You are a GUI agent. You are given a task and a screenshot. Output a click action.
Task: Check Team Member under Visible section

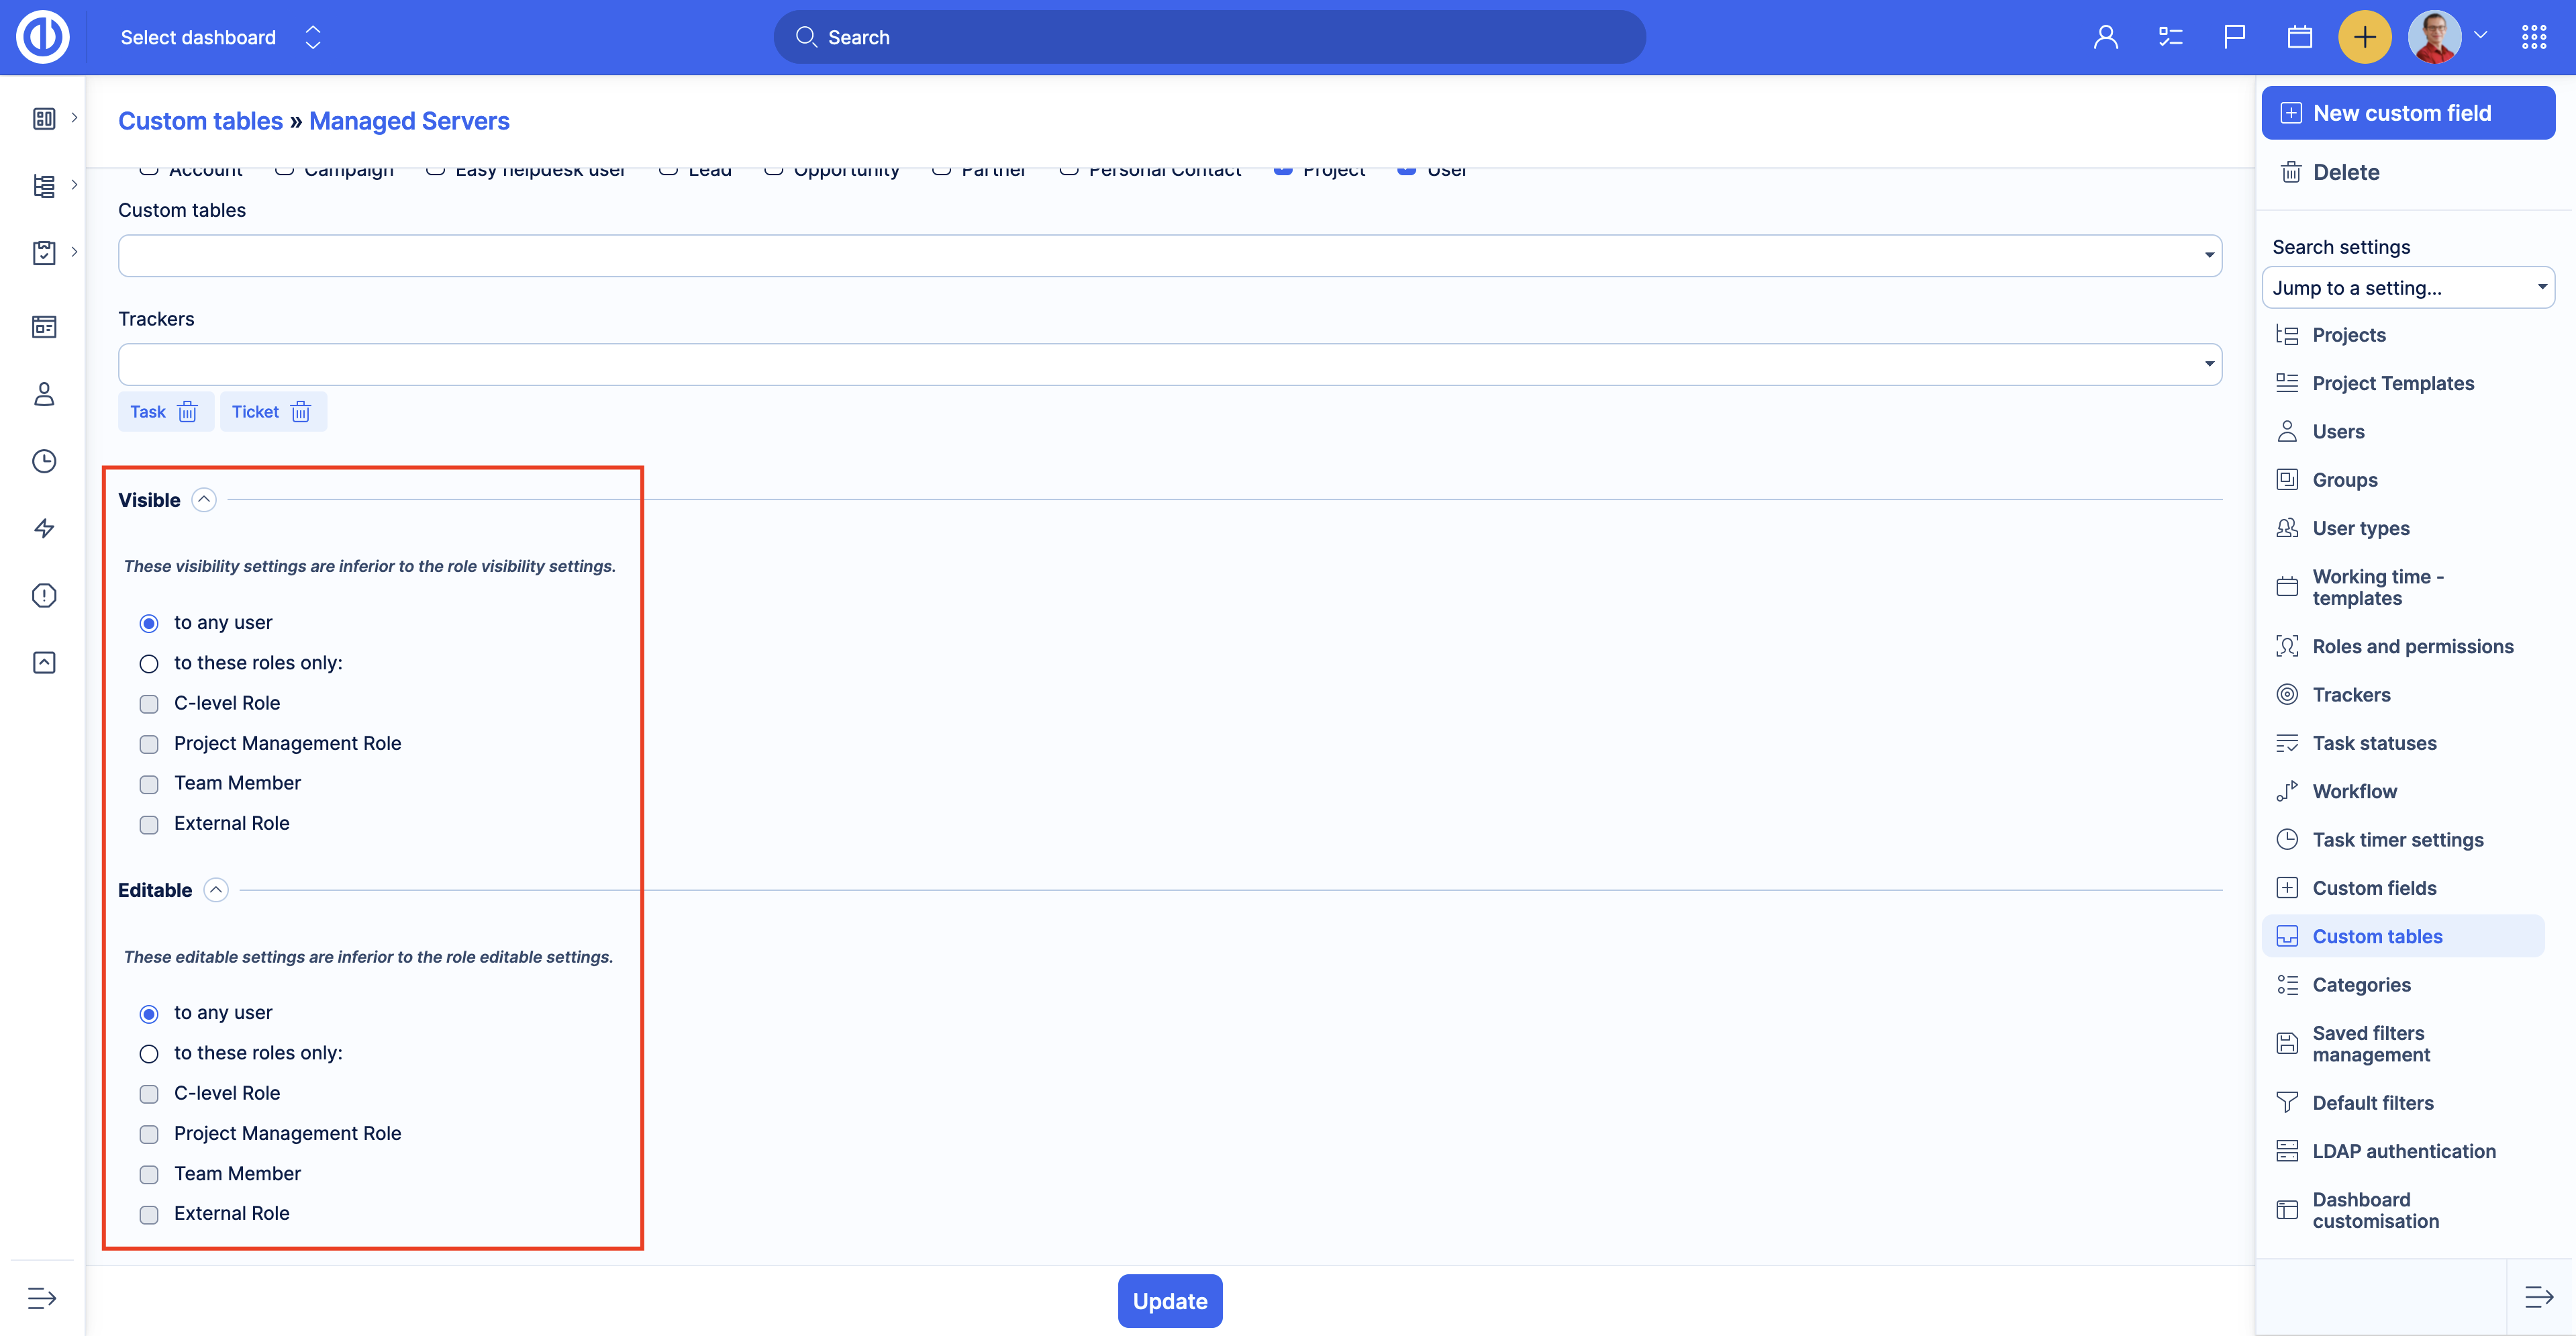(149, 784)
